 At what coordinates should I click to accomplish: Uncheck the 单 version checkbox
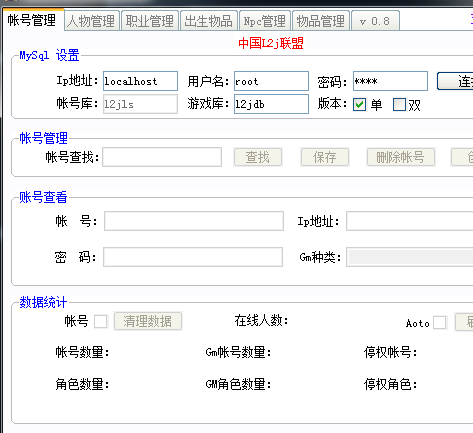tap(360, 105)
